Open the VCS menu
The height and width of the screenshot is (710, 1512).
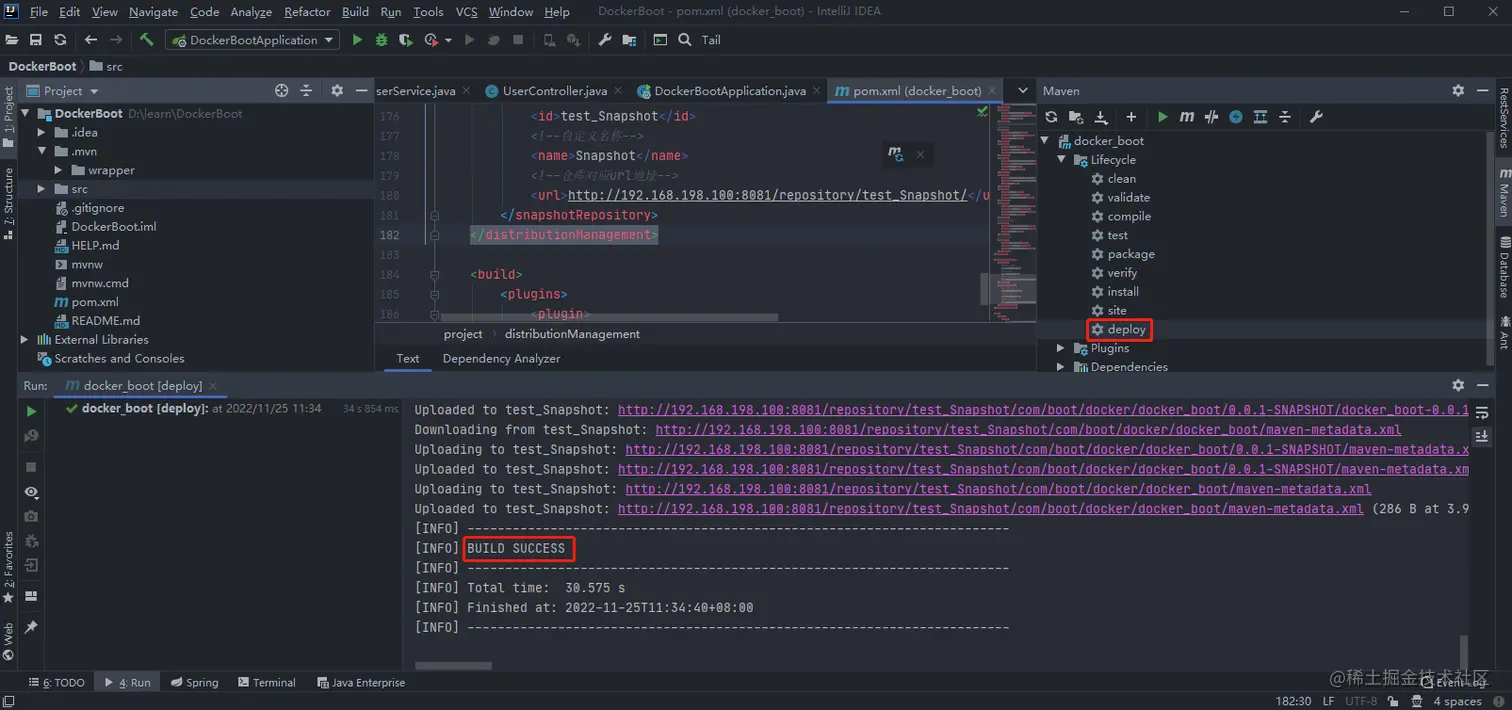(466, 12)
